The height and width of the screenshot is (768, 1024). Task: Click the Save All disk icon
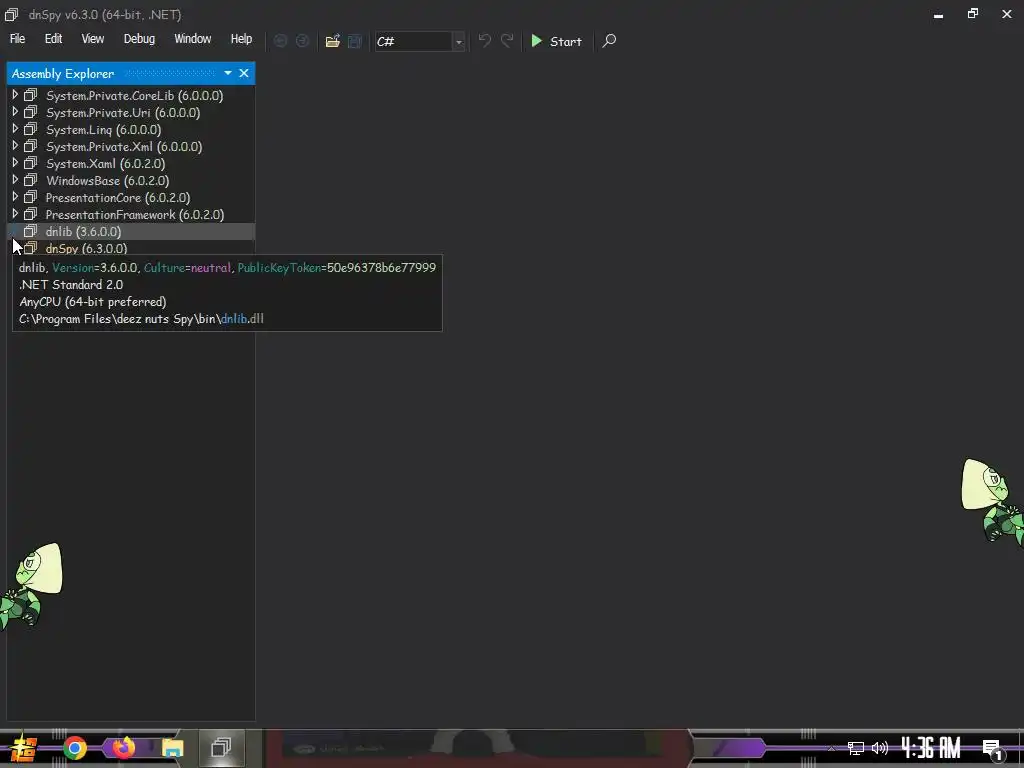coord(355,41)
